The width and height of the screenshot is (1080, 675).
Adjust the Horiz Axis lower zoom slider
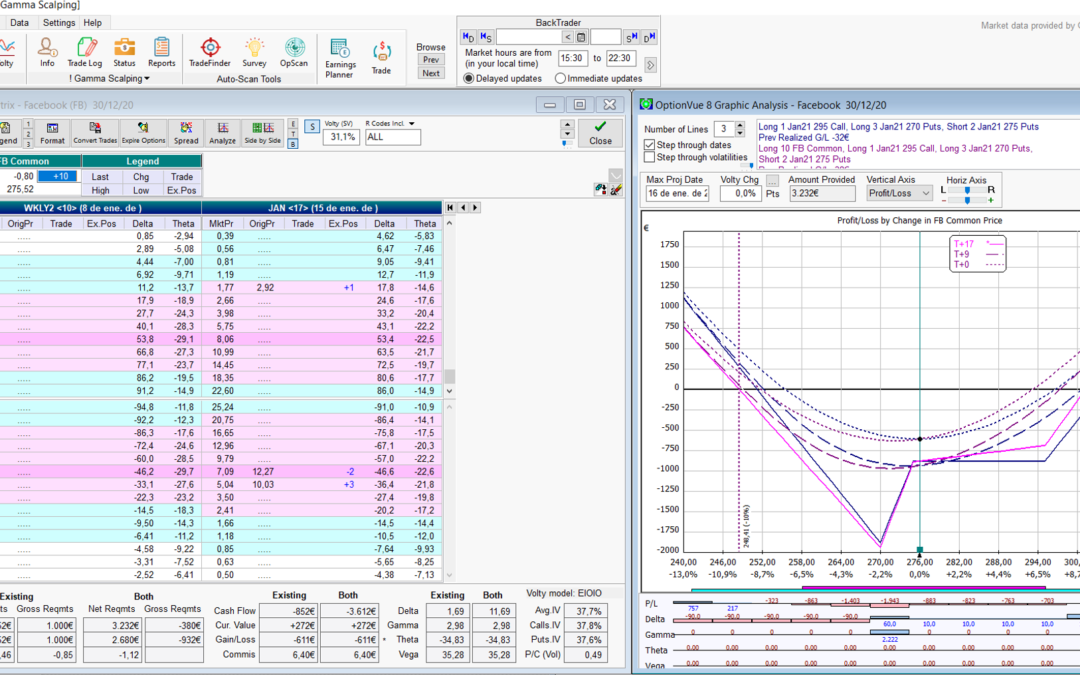(x=967, y=200)
